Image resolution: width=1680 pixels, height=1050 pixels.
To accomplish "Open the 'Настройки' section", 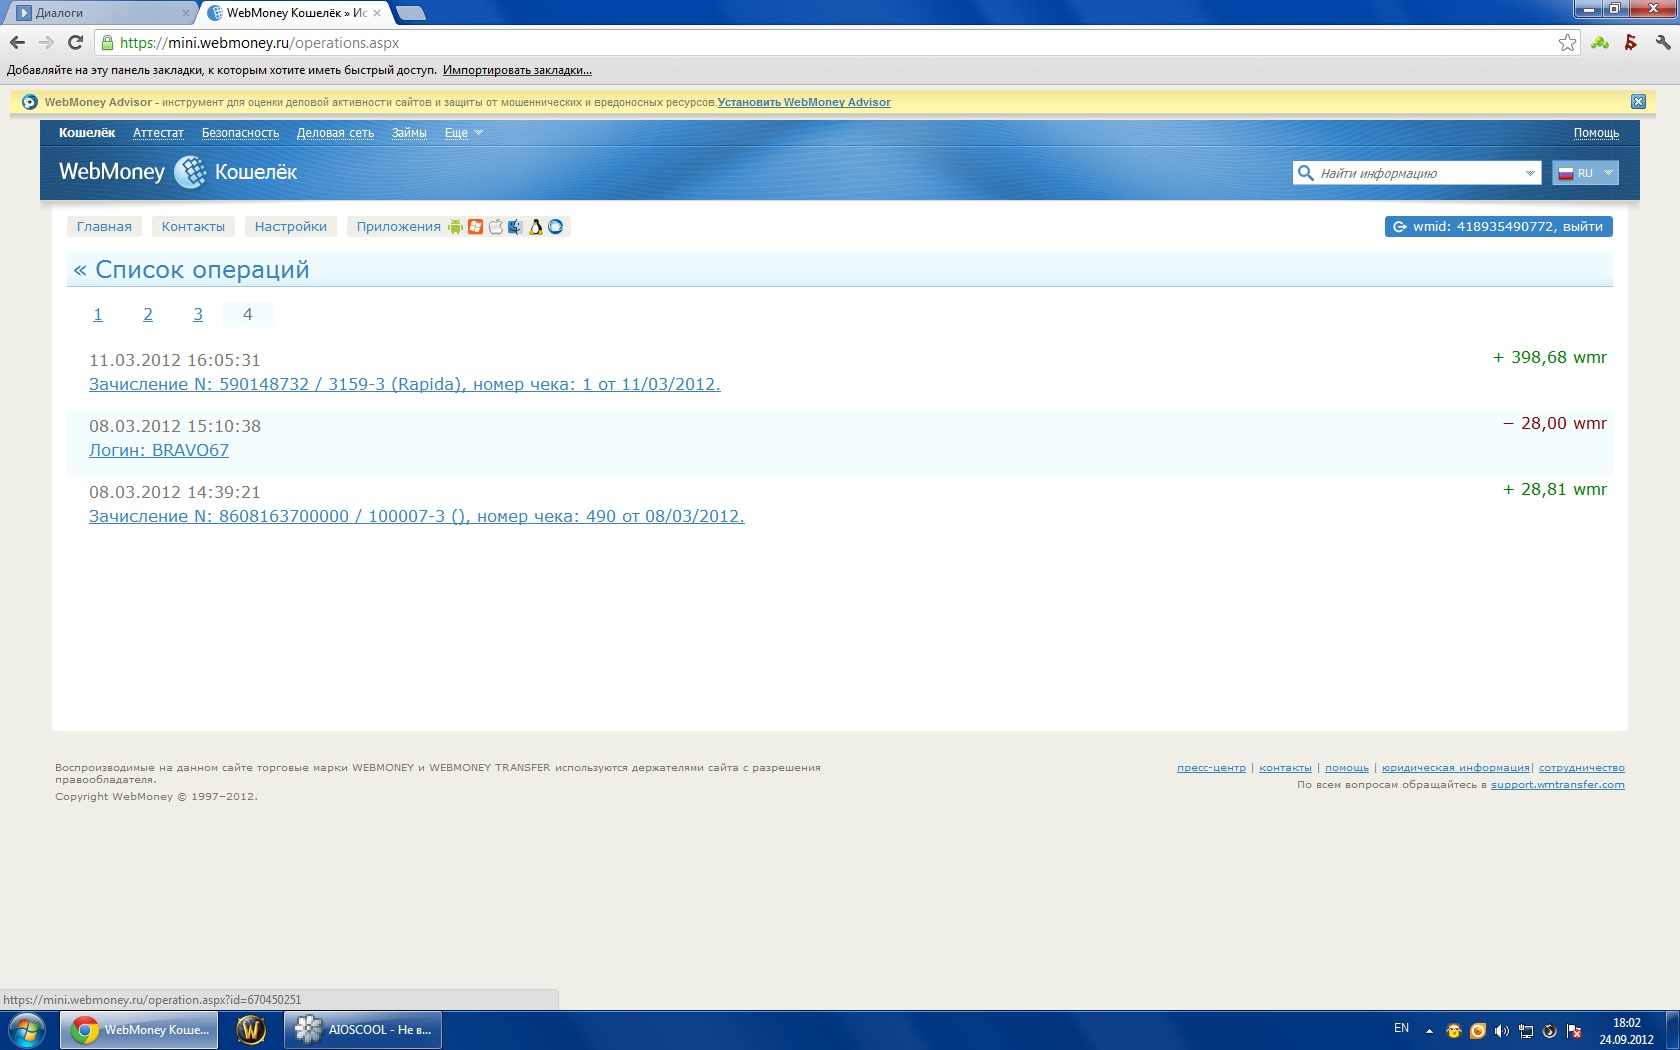I will point(291,227).
